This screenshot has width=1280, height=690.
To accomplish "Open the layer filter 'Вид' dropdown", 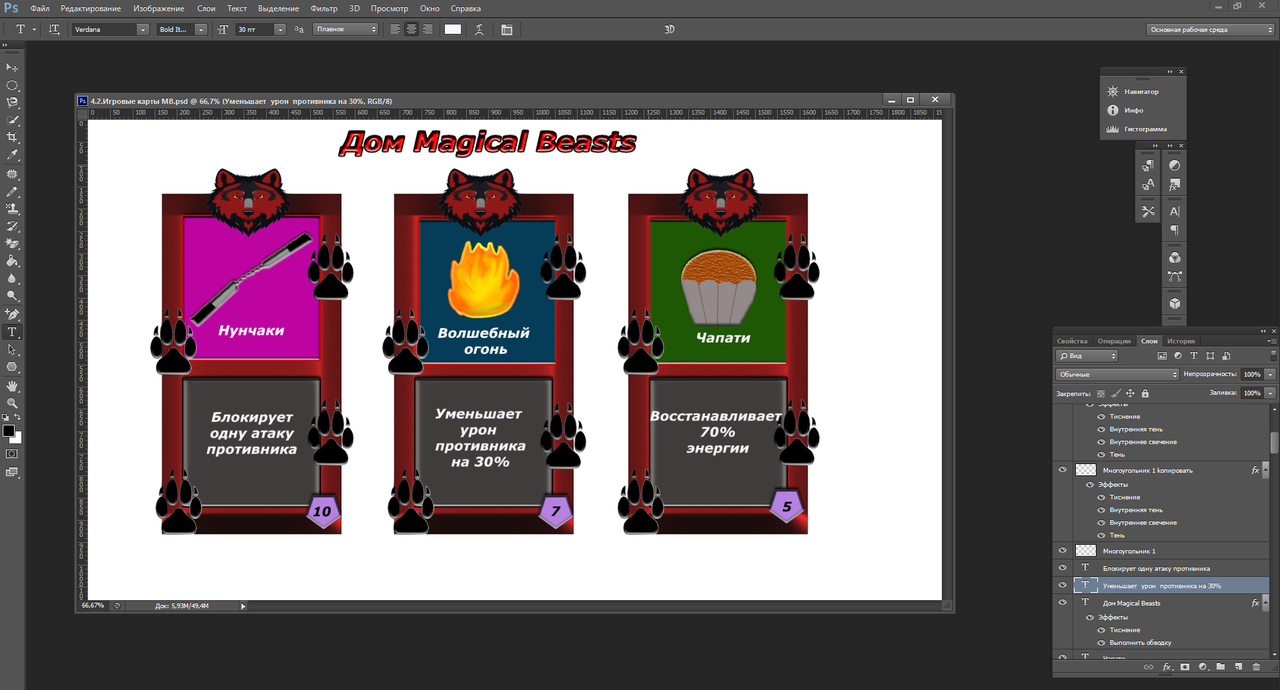I will 1087,356.
